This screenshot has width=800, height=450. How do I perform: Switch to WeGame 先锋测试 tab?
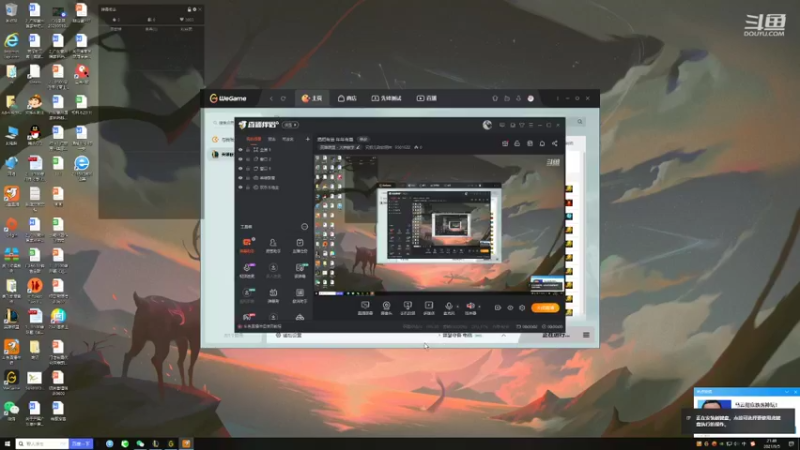click(386, 98)
